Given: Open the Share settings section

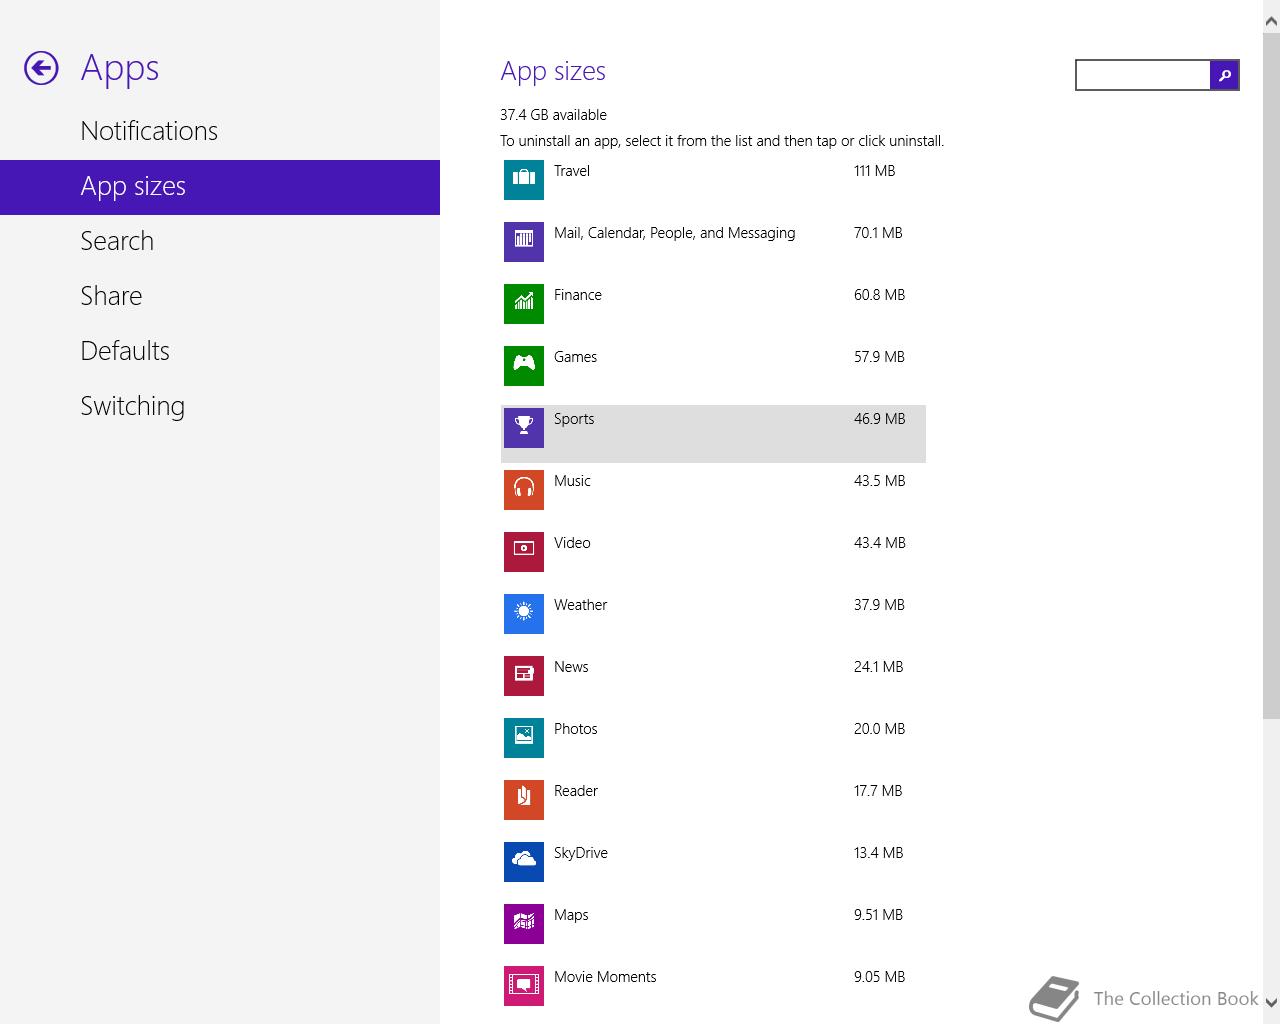Looking at the screenshot, I should pos(111,296).
